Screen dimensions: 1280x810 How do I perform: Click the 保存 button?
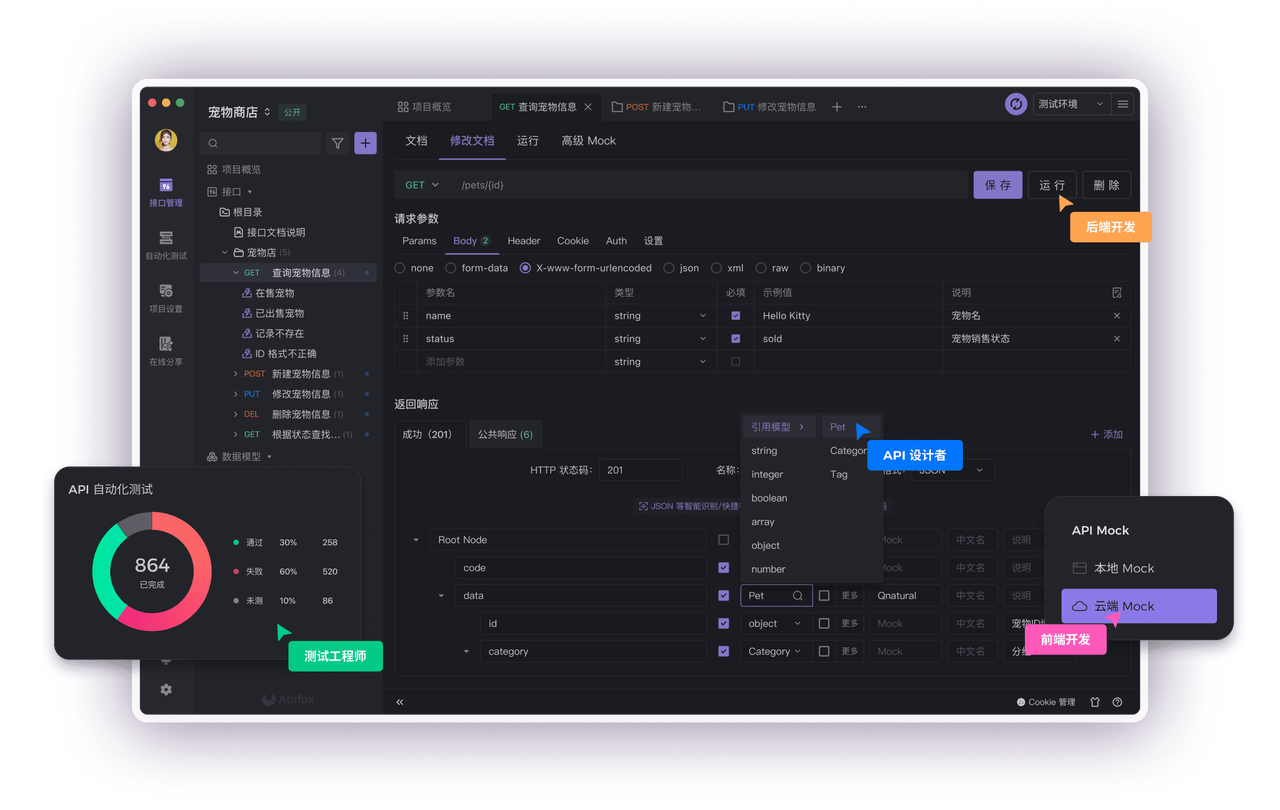coord(997,184)
